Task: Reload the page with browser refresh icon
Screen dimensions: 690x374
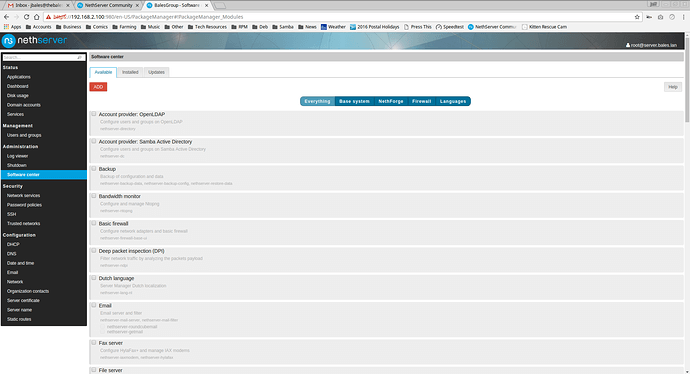Action: click(x=26, y=17)
